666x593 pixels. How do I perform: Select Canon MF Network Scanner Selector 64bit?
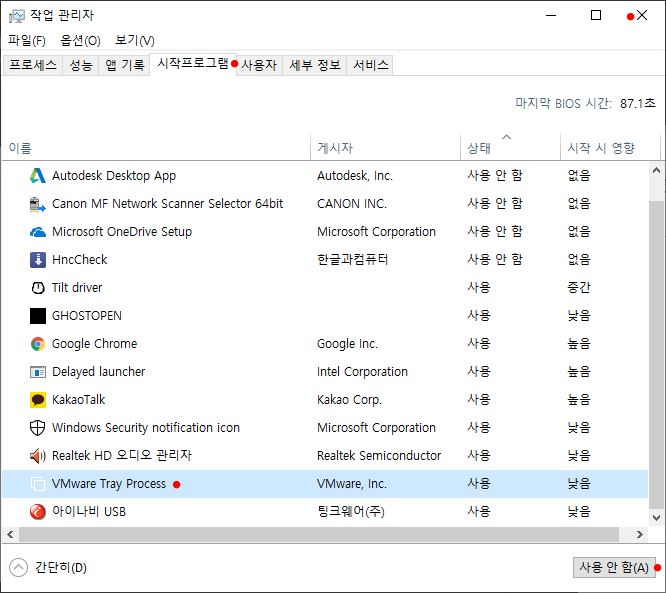(x=167, y=204)
